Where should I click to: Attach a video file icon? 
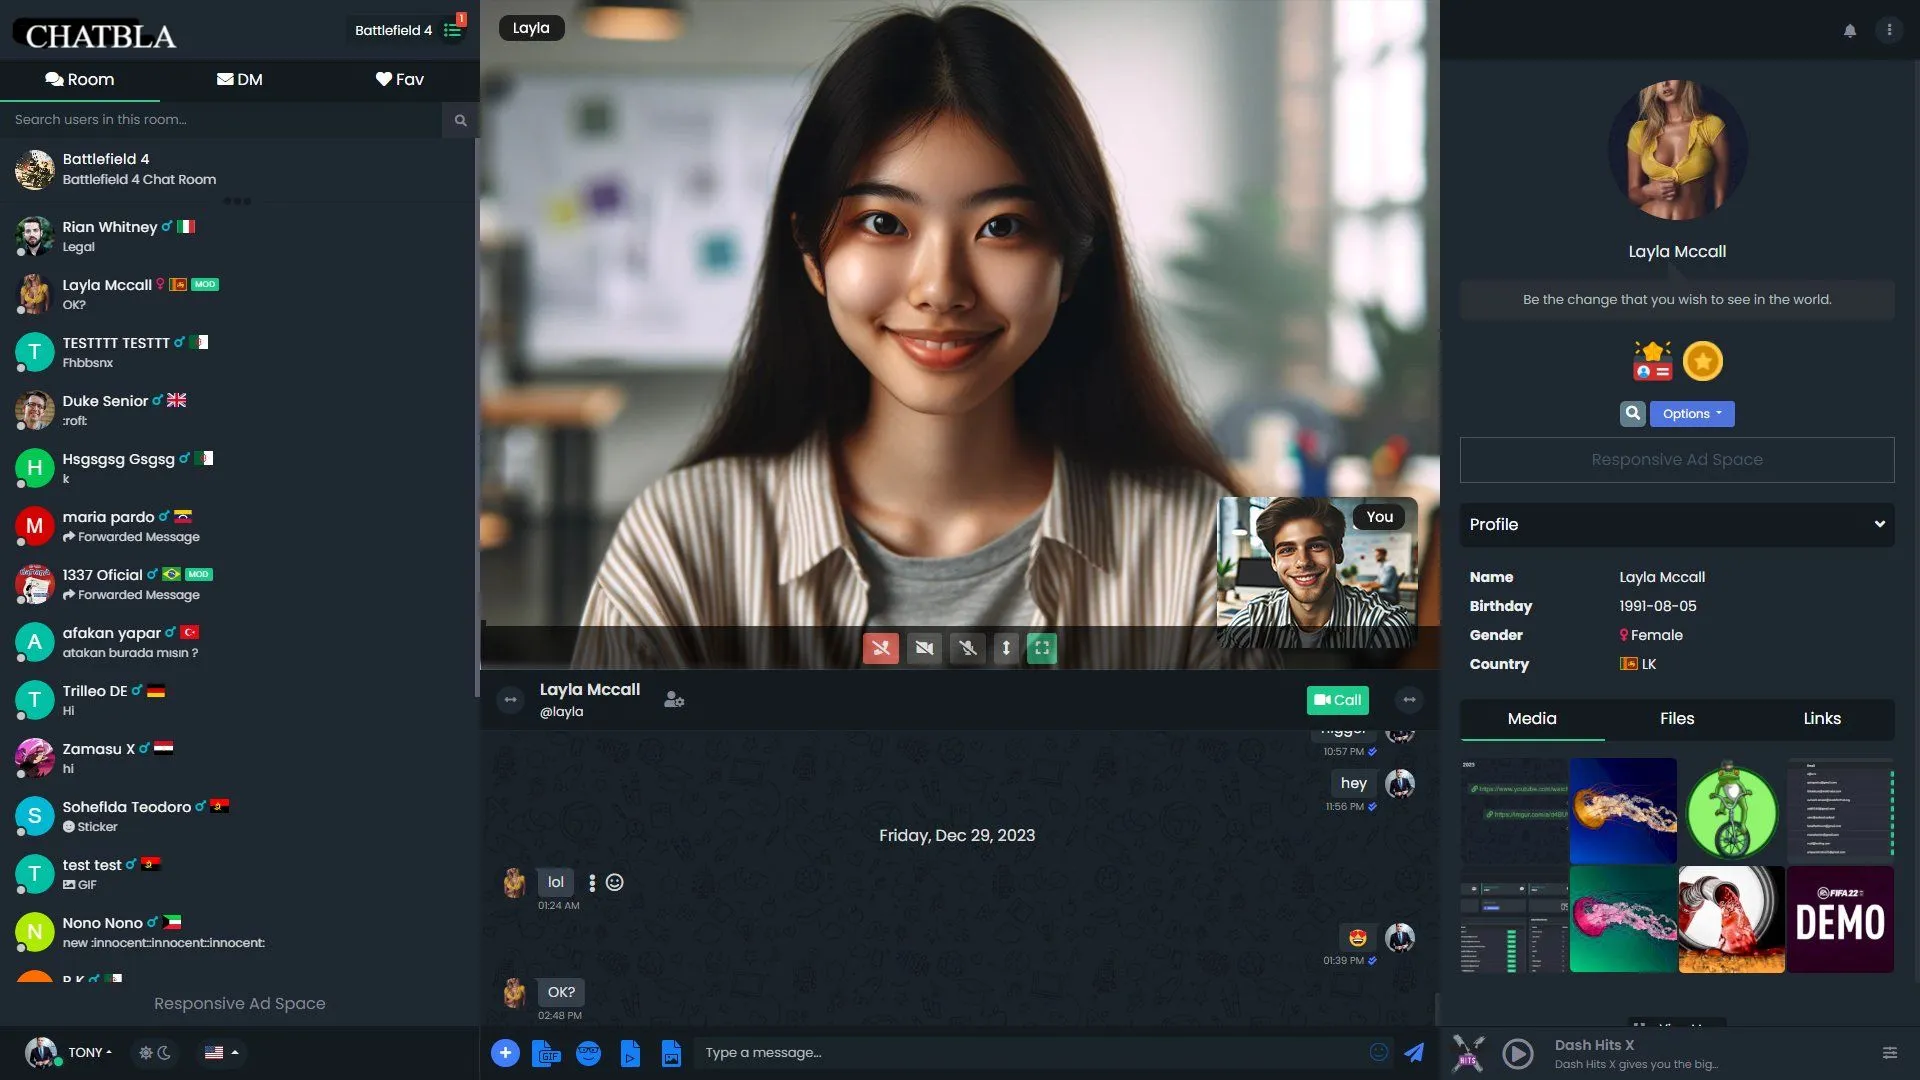pyautogui.click(x=630, y=1052)
